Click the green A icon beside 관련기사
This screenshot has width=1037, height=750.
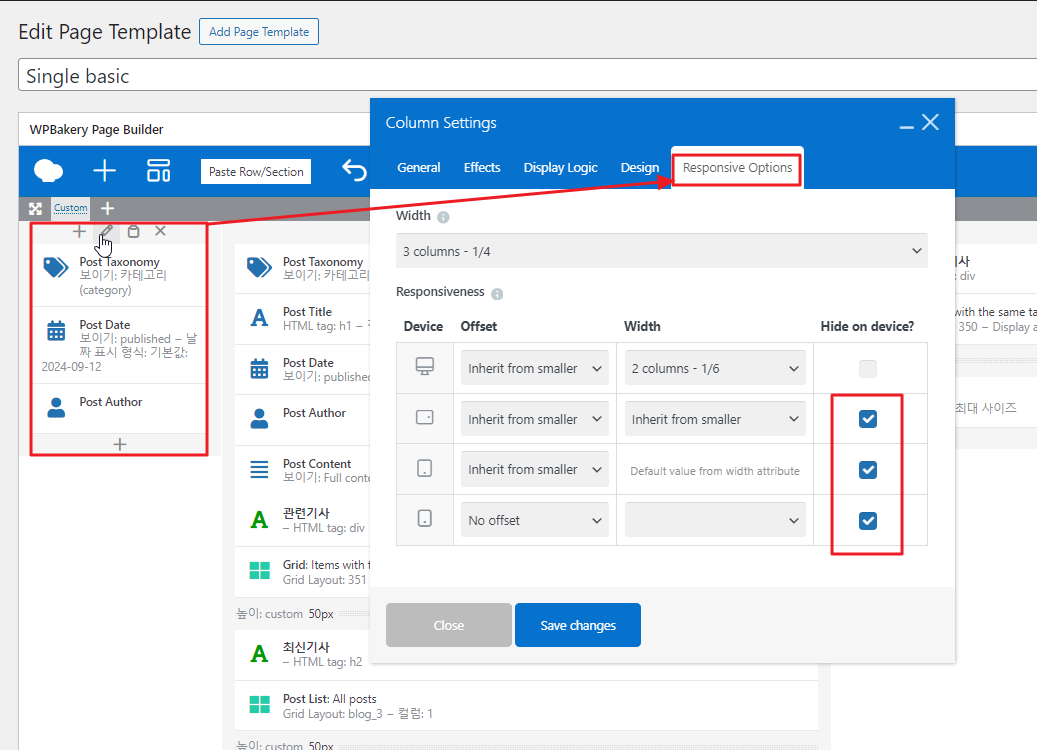[x=259, y=520]
